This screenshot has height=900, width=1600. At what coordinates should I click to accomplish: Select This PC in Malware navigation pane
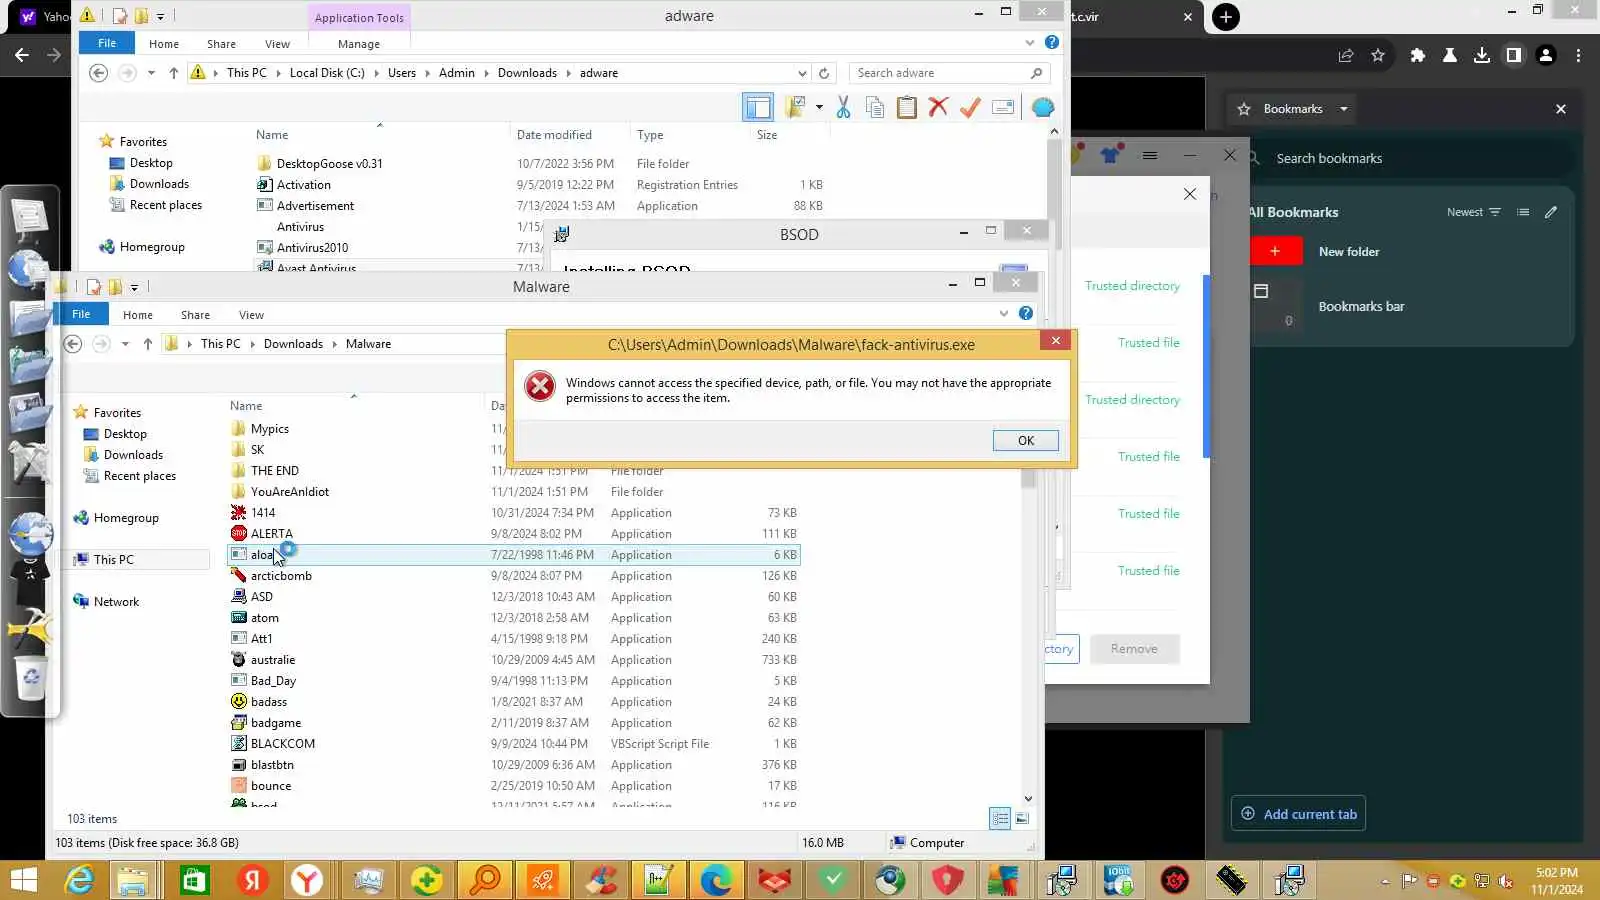[113, 560]
